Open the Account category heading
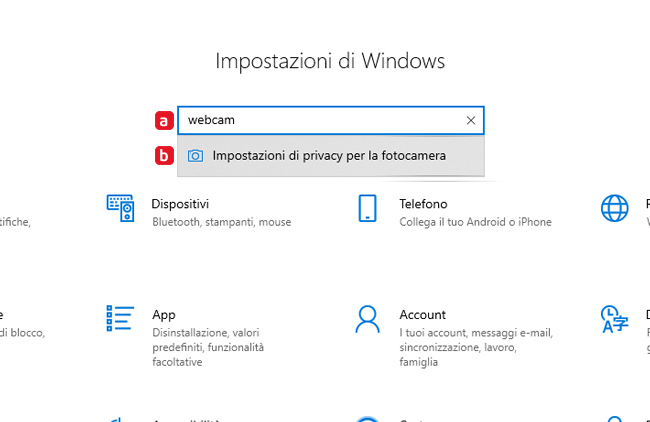Image resolution: width=650 pixels, height=422 pixels. coord(422,314)
